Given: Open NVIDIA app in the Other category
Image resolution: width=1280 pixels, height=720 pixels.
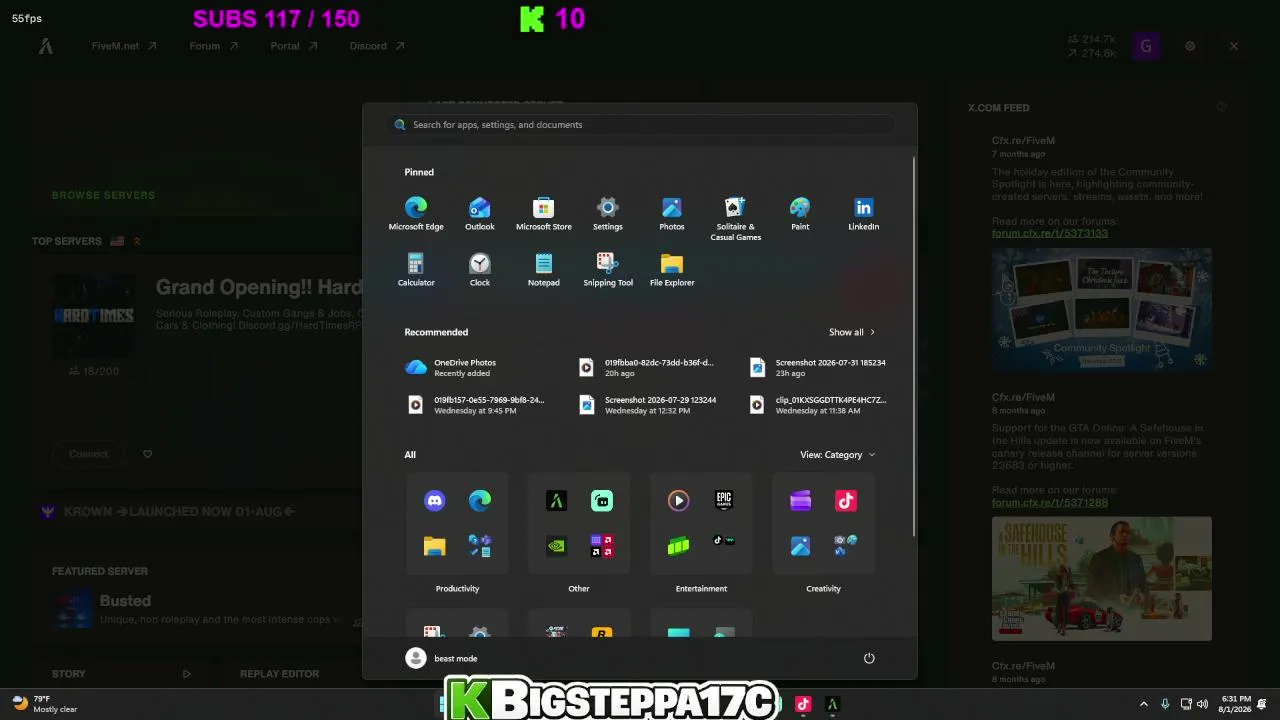Looking at the screenshot, I should coord(557,546).
